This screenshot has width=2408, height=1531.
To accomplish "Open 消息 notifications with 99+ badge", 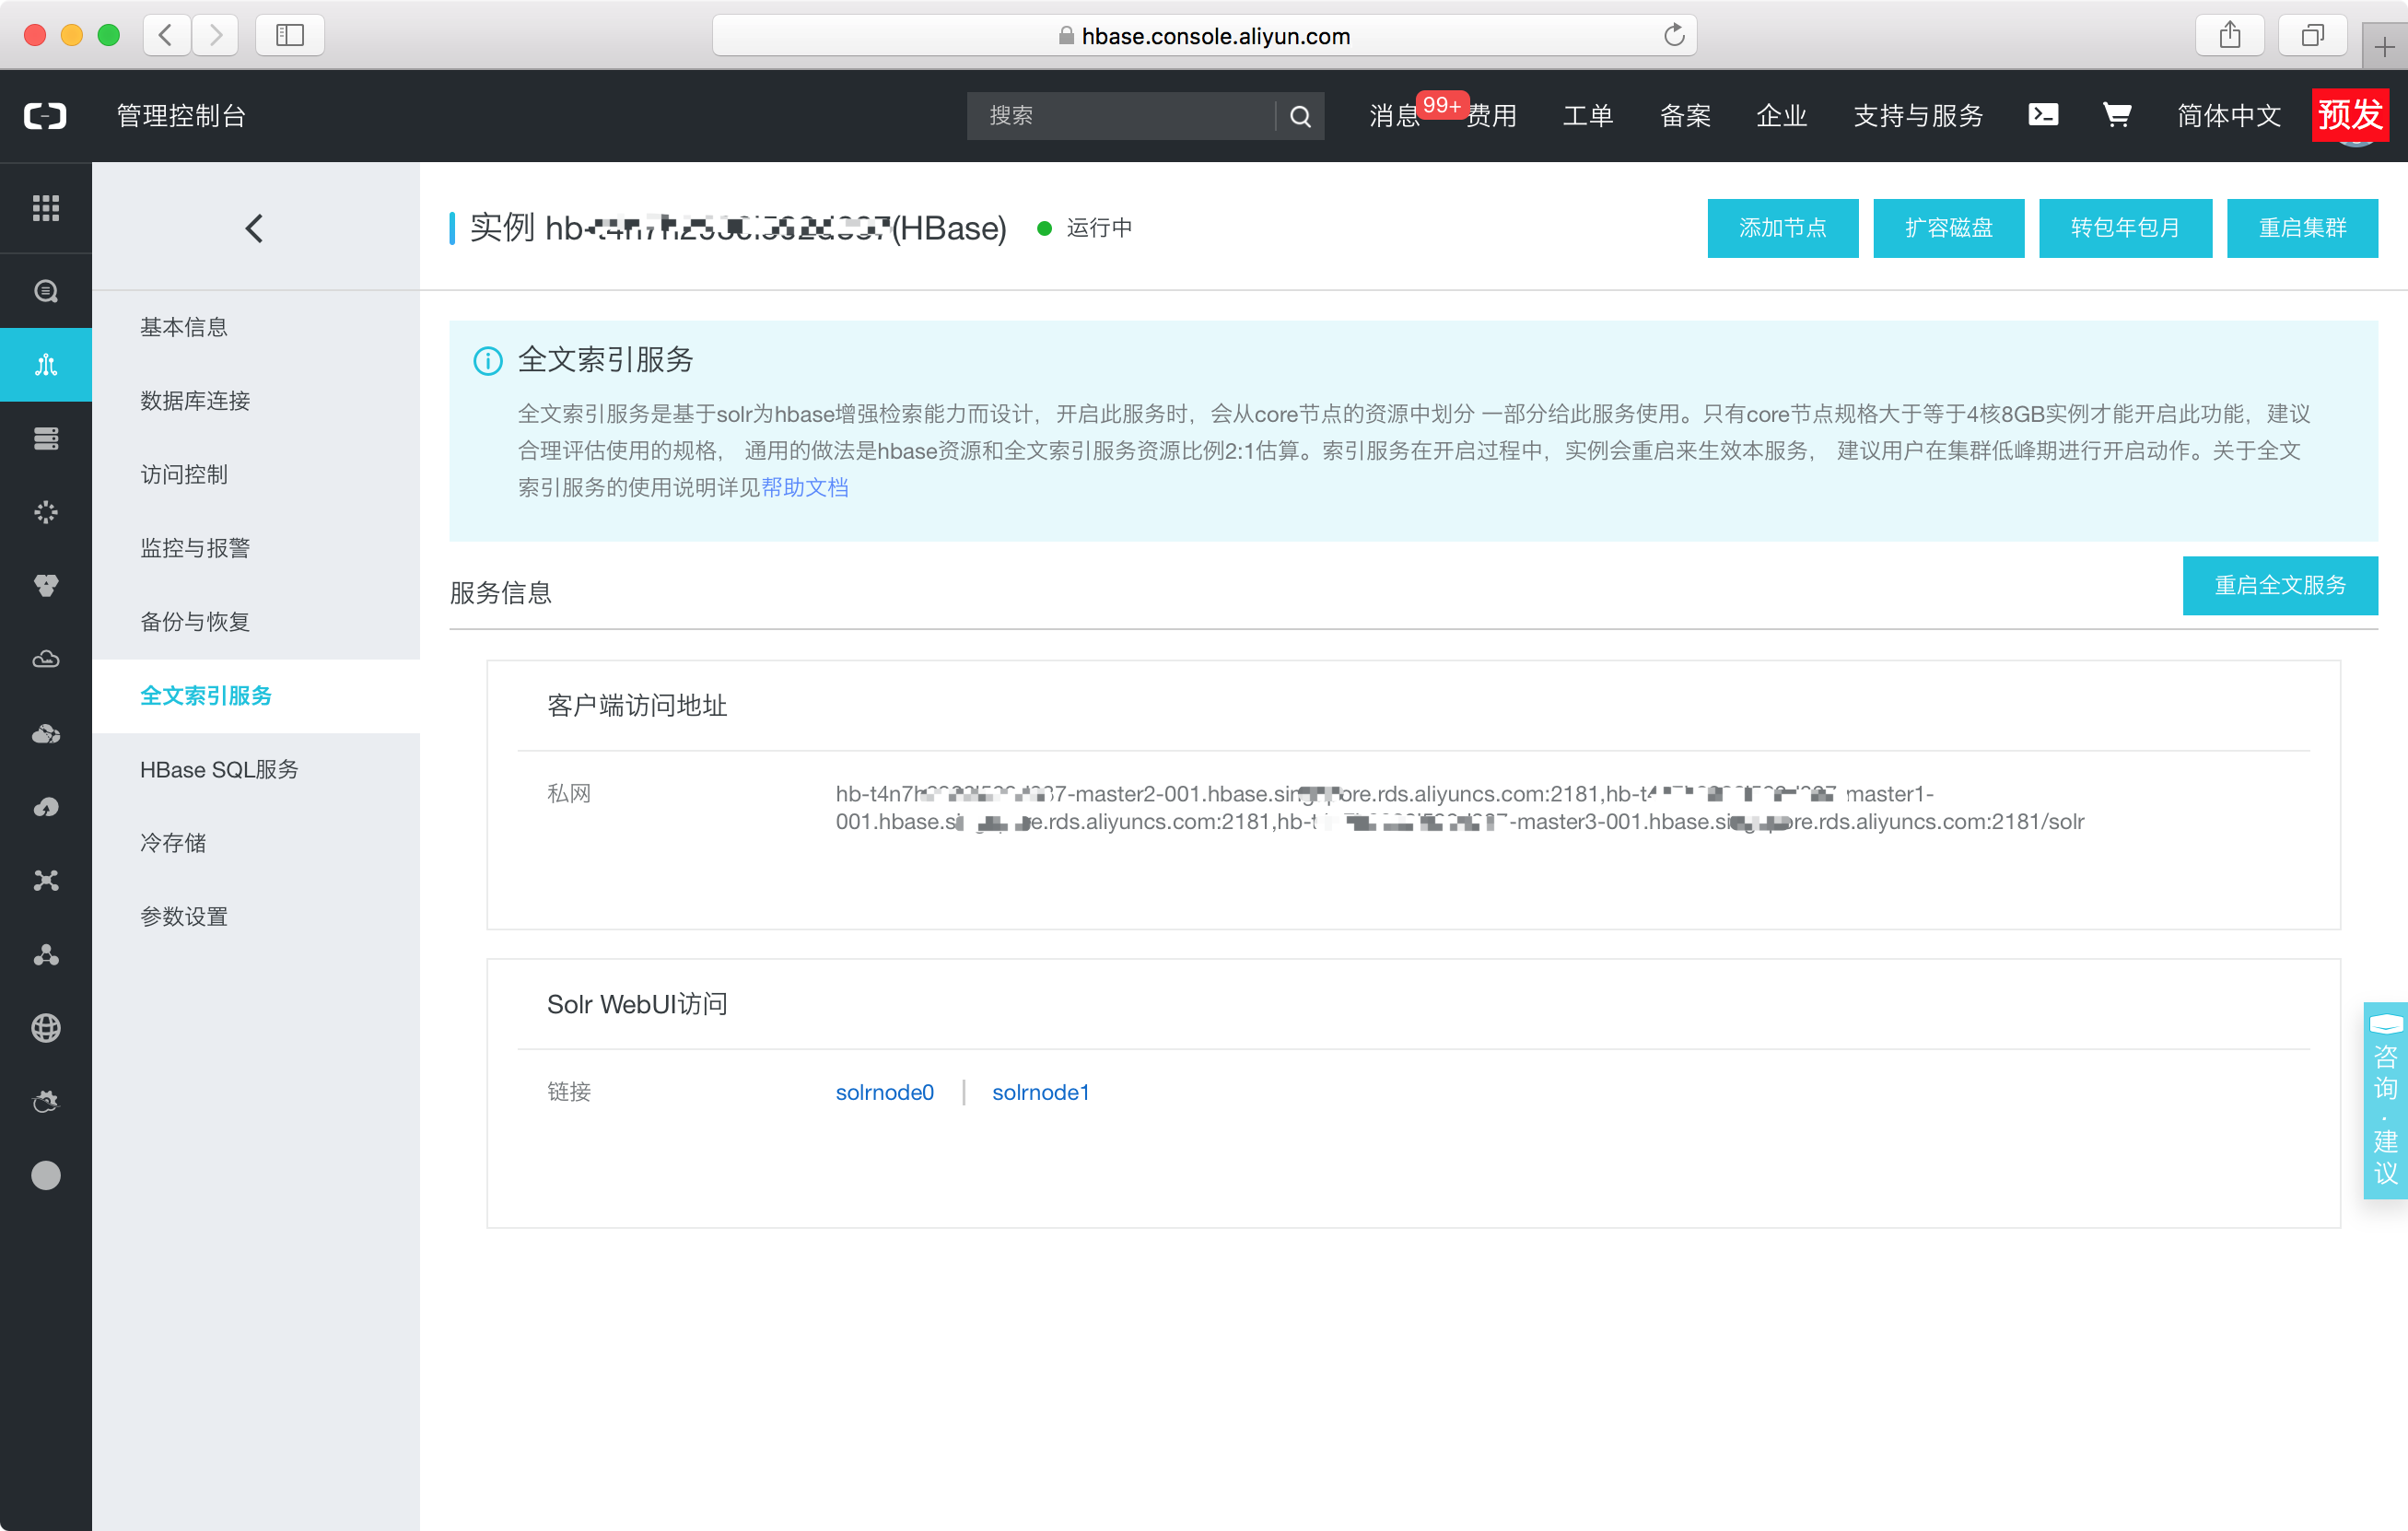I will pyautogui.click(x=1393, y=115).
